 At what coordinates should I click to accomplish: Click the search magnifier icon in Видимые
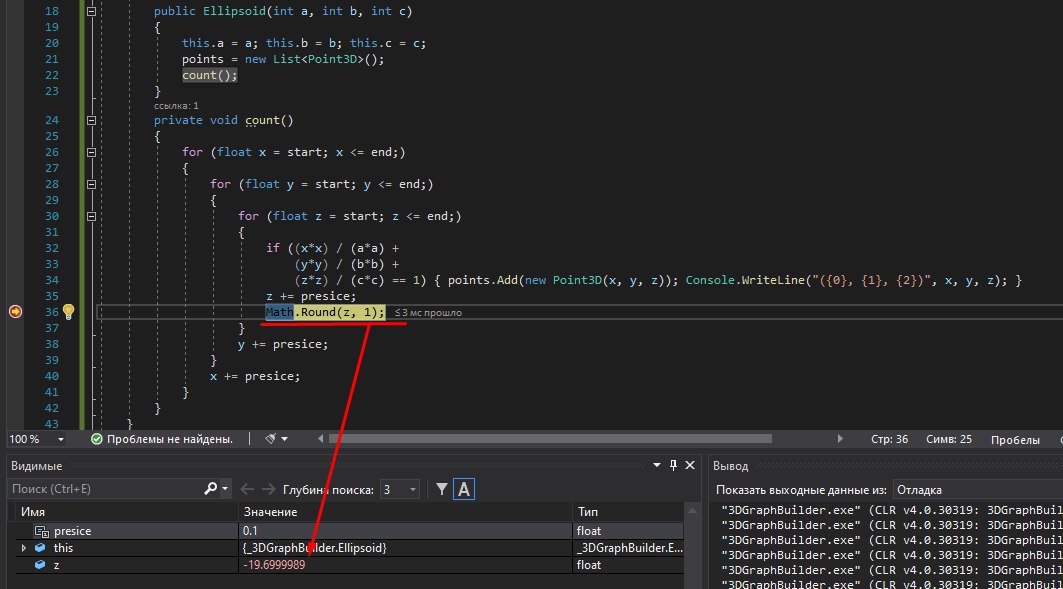[x=210, y=489]
